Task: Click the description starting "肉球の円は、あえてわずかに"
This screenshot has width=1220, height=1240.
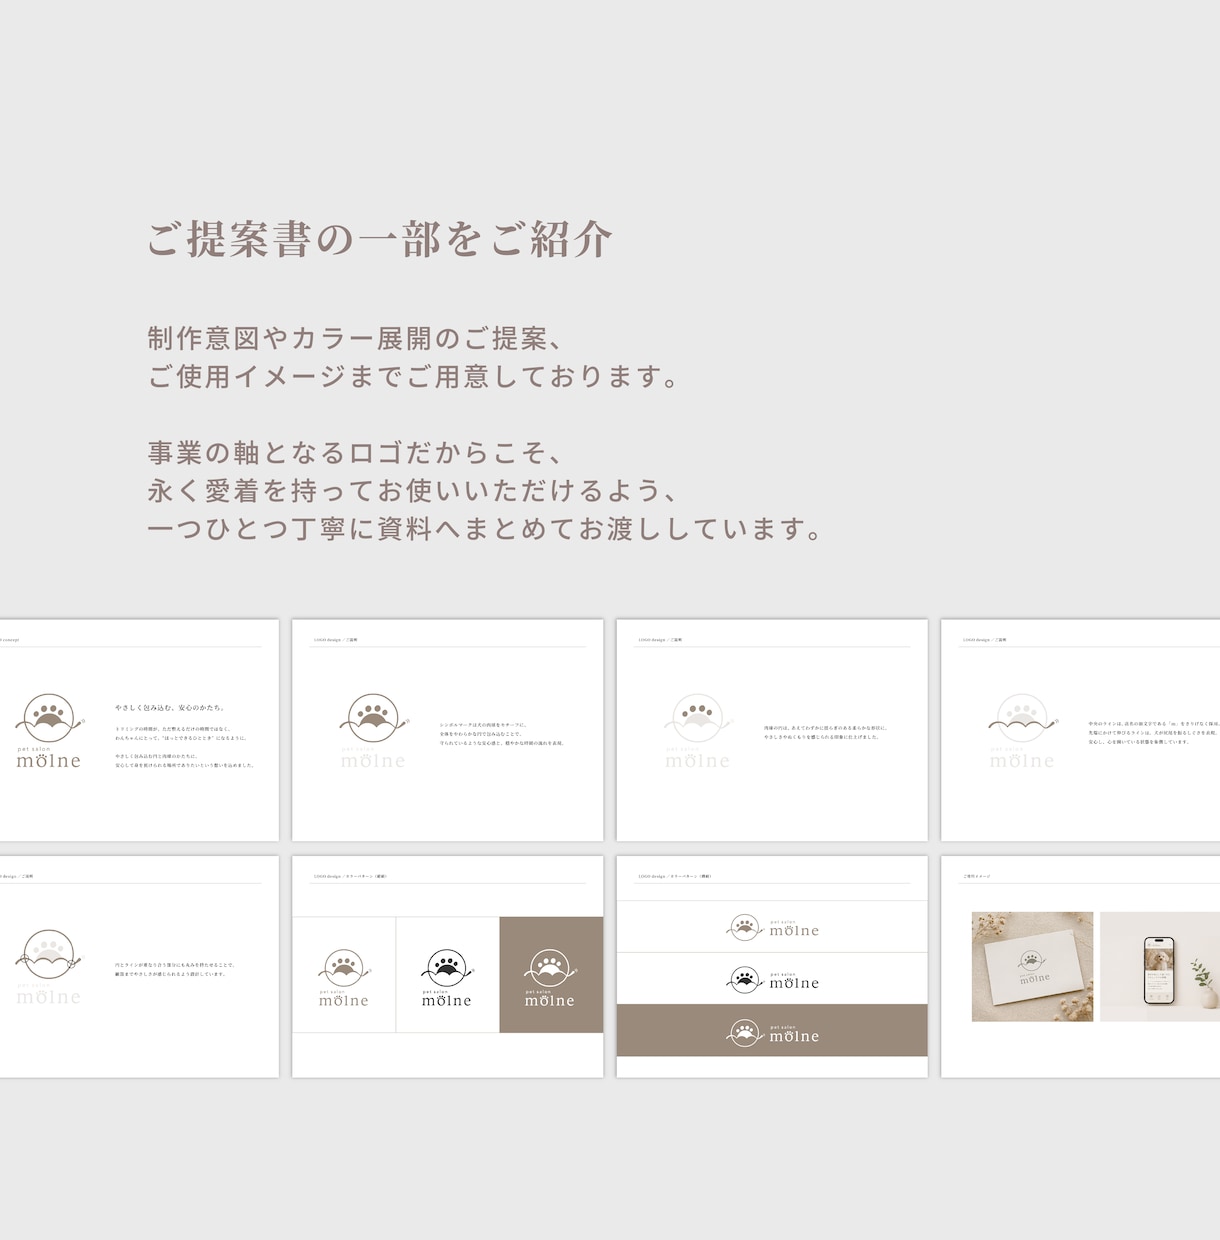Action: click(825, 732)
